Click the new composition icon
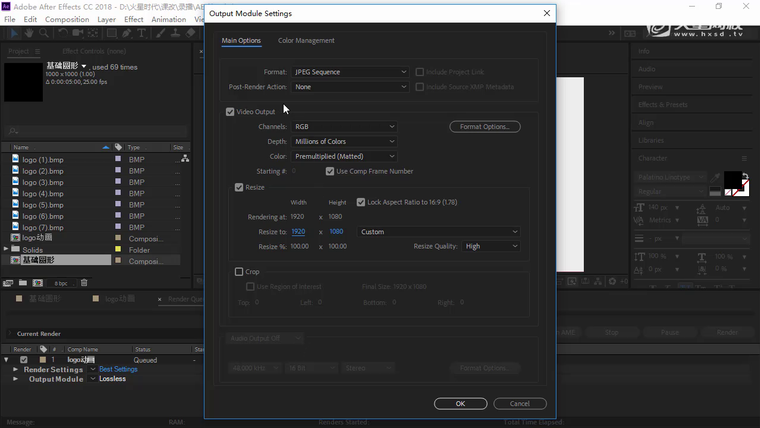The width and height of the screenshot is (760, 428). tap(37, 283)
